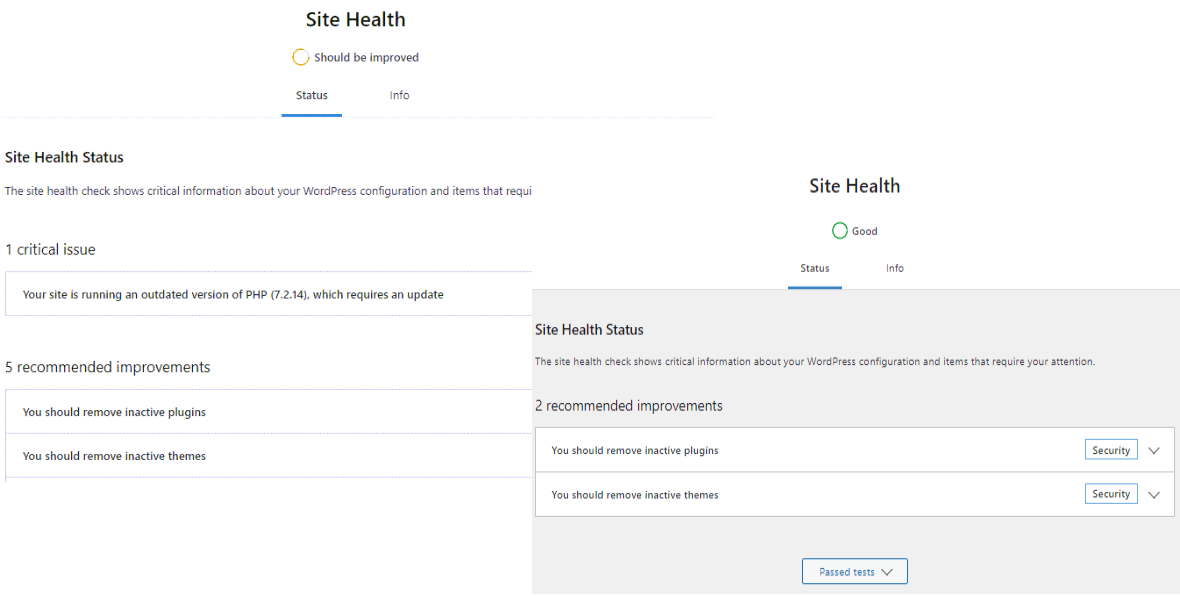Image resolution: width=1180 pixels, height=596 pixels.
Task: Click the right panel 'Site Health Status' heading
Action: pyautogui.click(x=589, y=330)
